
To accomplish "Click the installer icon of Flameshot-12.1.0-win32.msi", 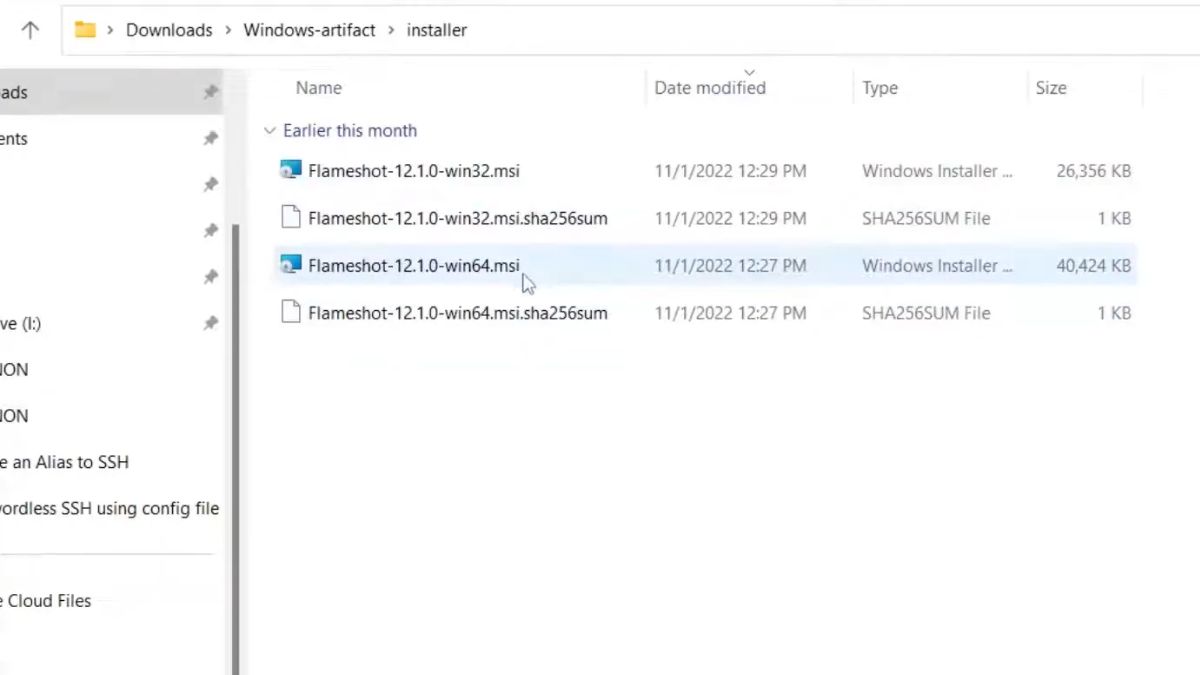I will click(x=291, y=171).
